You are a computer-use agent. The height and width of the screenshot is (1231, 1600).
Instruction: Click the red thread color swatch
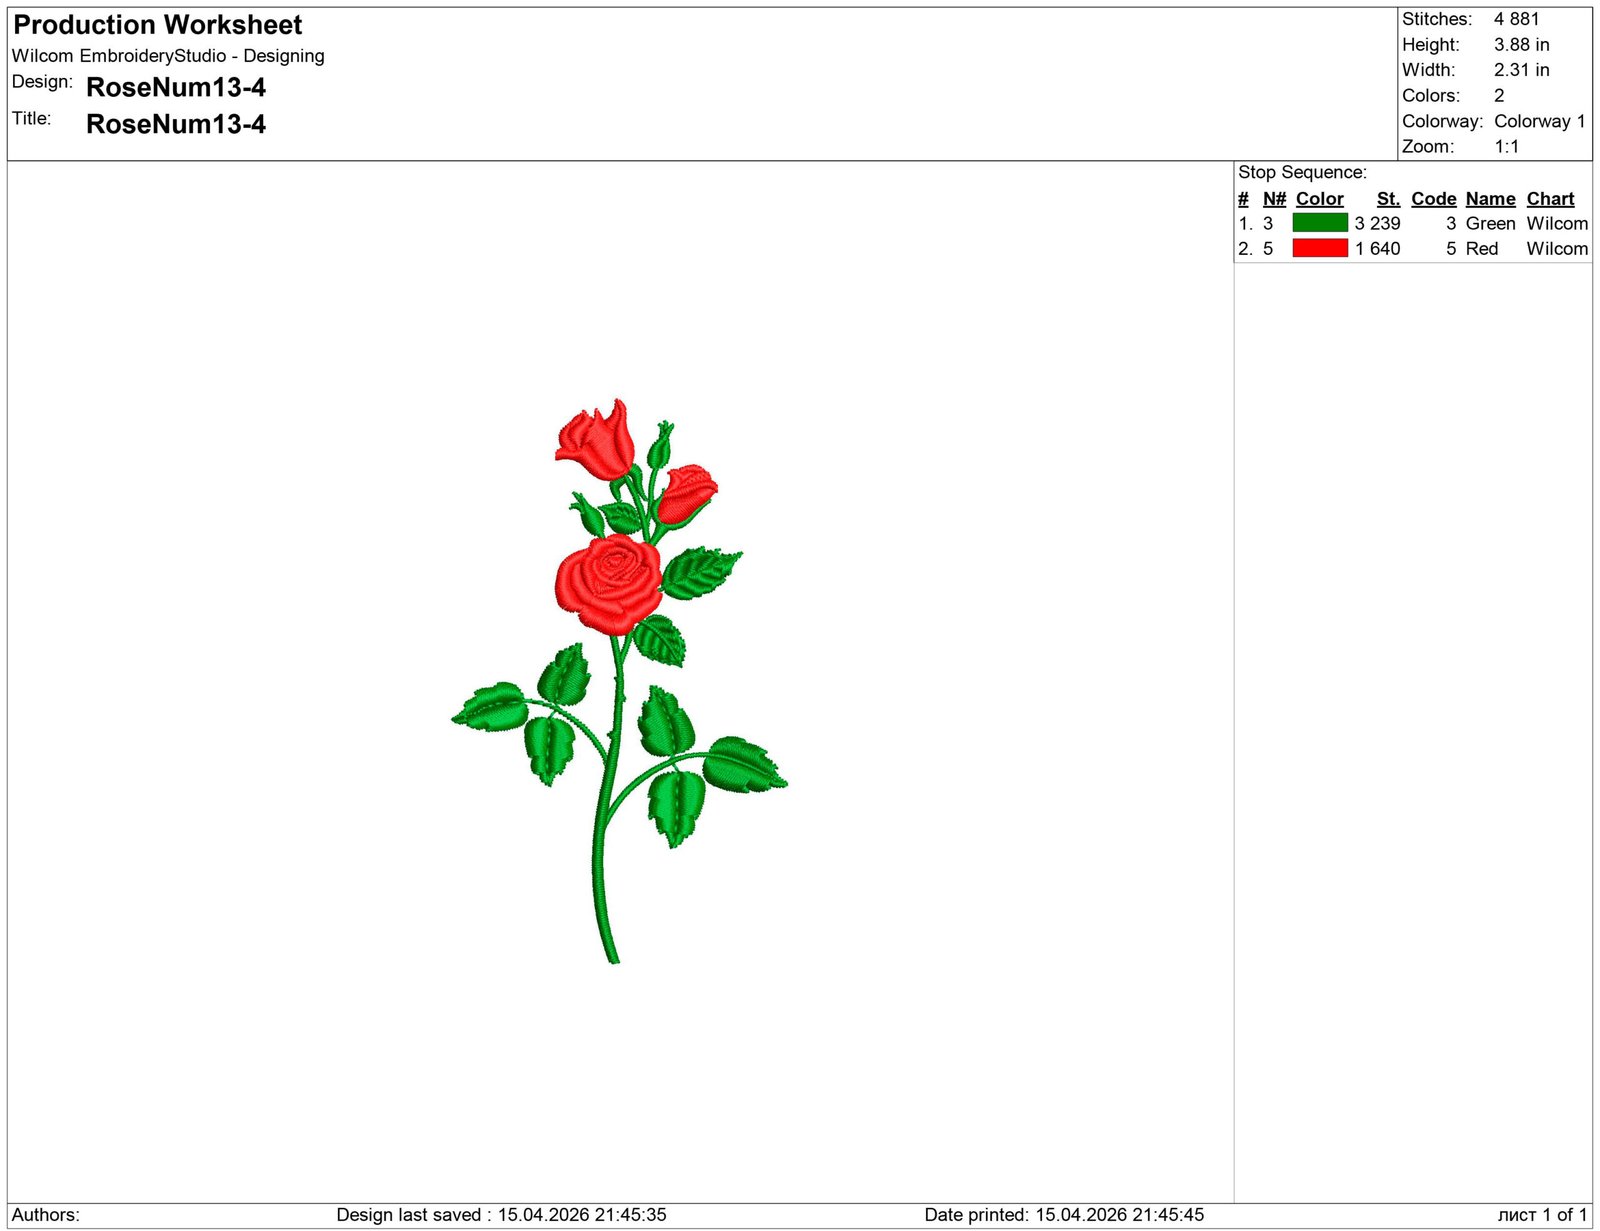tap(1319, 248)
